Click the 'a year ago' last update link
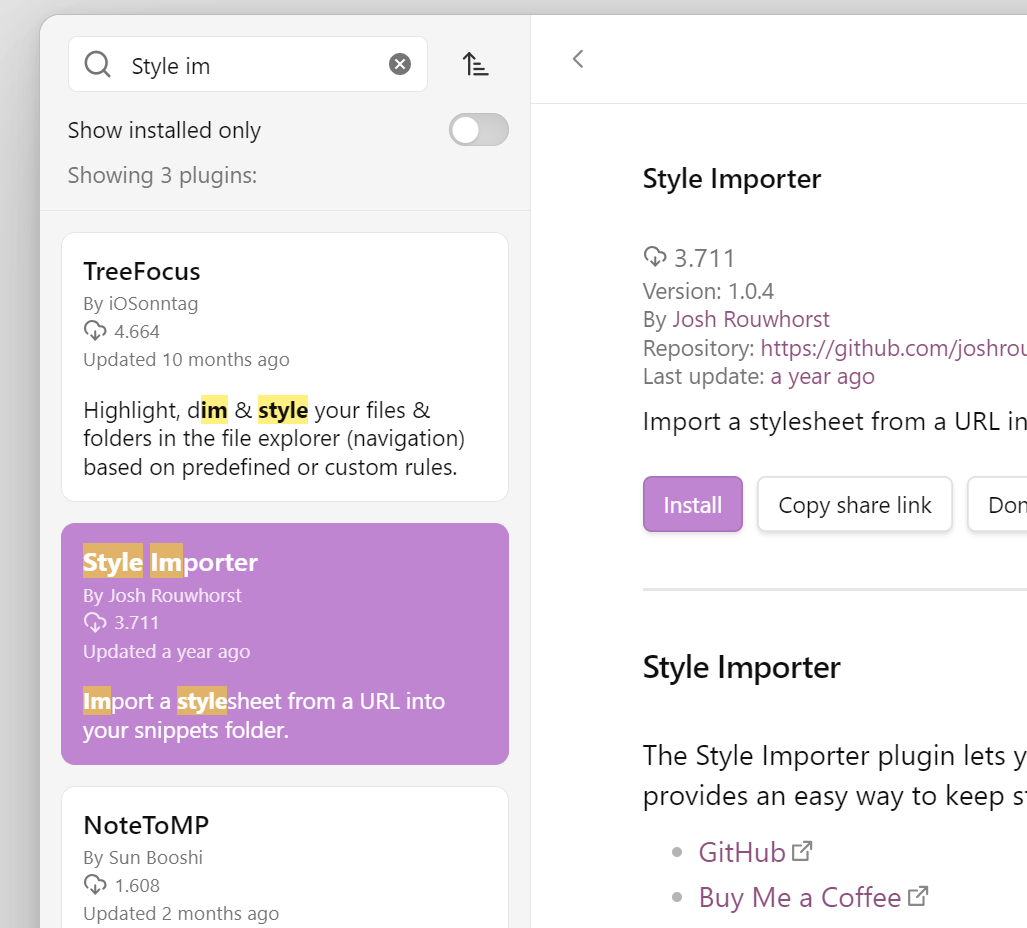This screenshot has width=1027, height=928. (822, 377)
